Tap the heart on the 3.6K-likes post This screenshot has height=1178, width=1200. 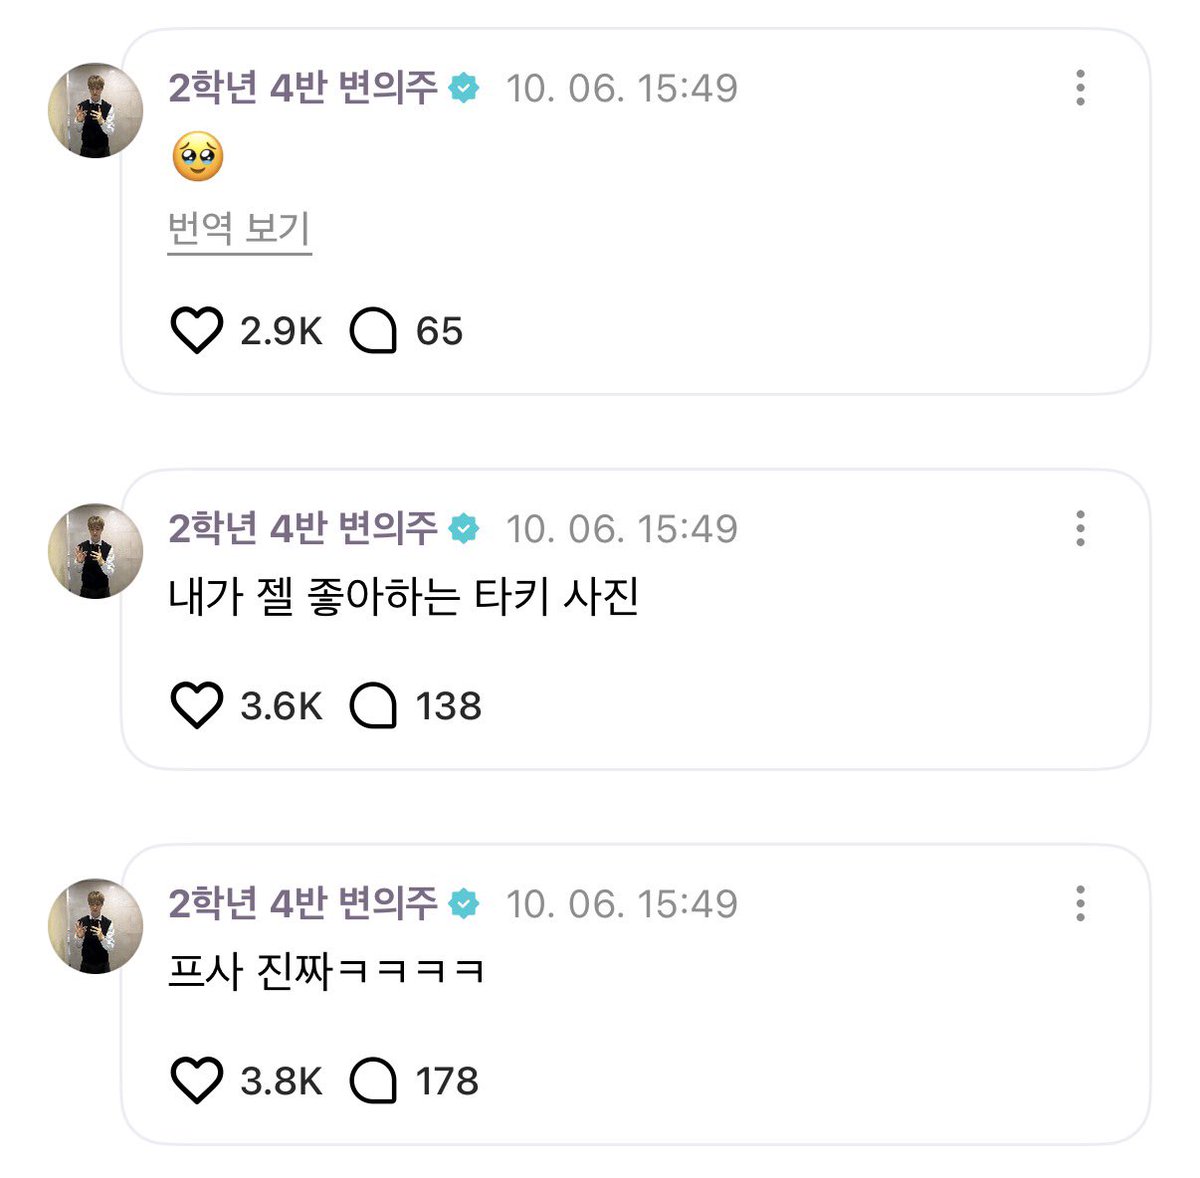pyautogui.click(x=196, y=706)
